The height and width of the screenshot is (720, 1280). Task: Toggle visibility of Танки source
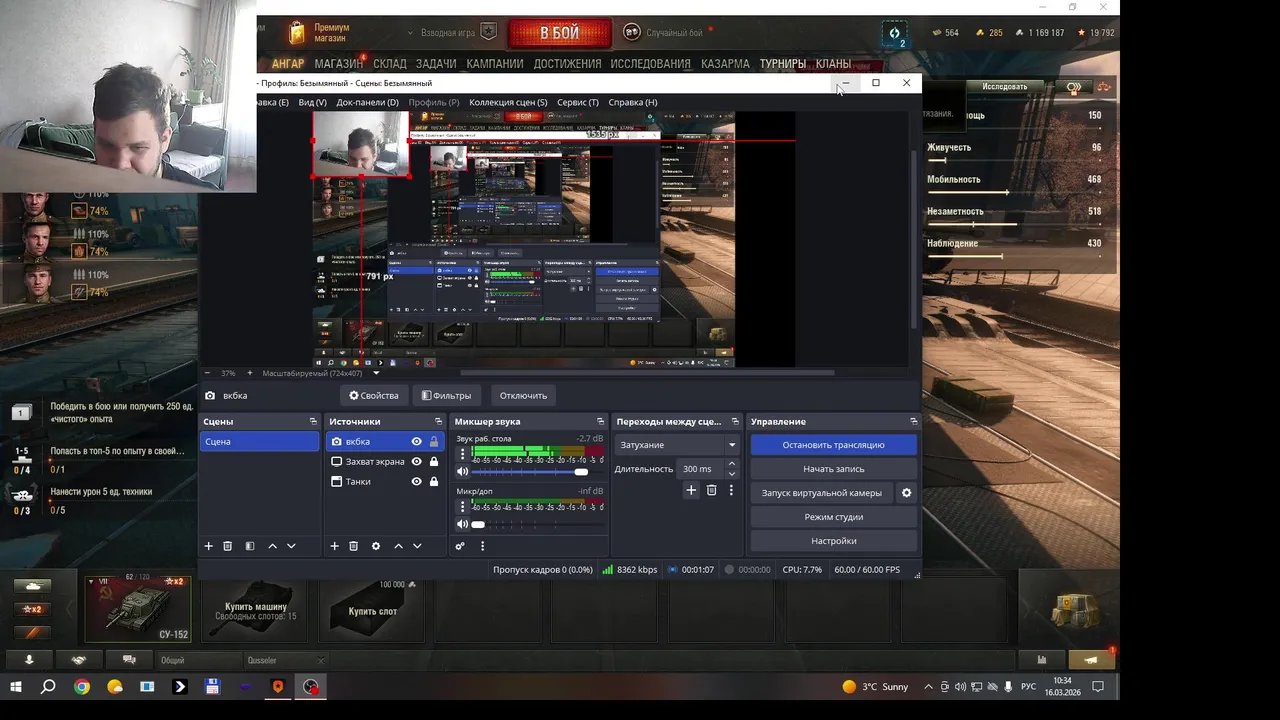(x=417, y=481)
